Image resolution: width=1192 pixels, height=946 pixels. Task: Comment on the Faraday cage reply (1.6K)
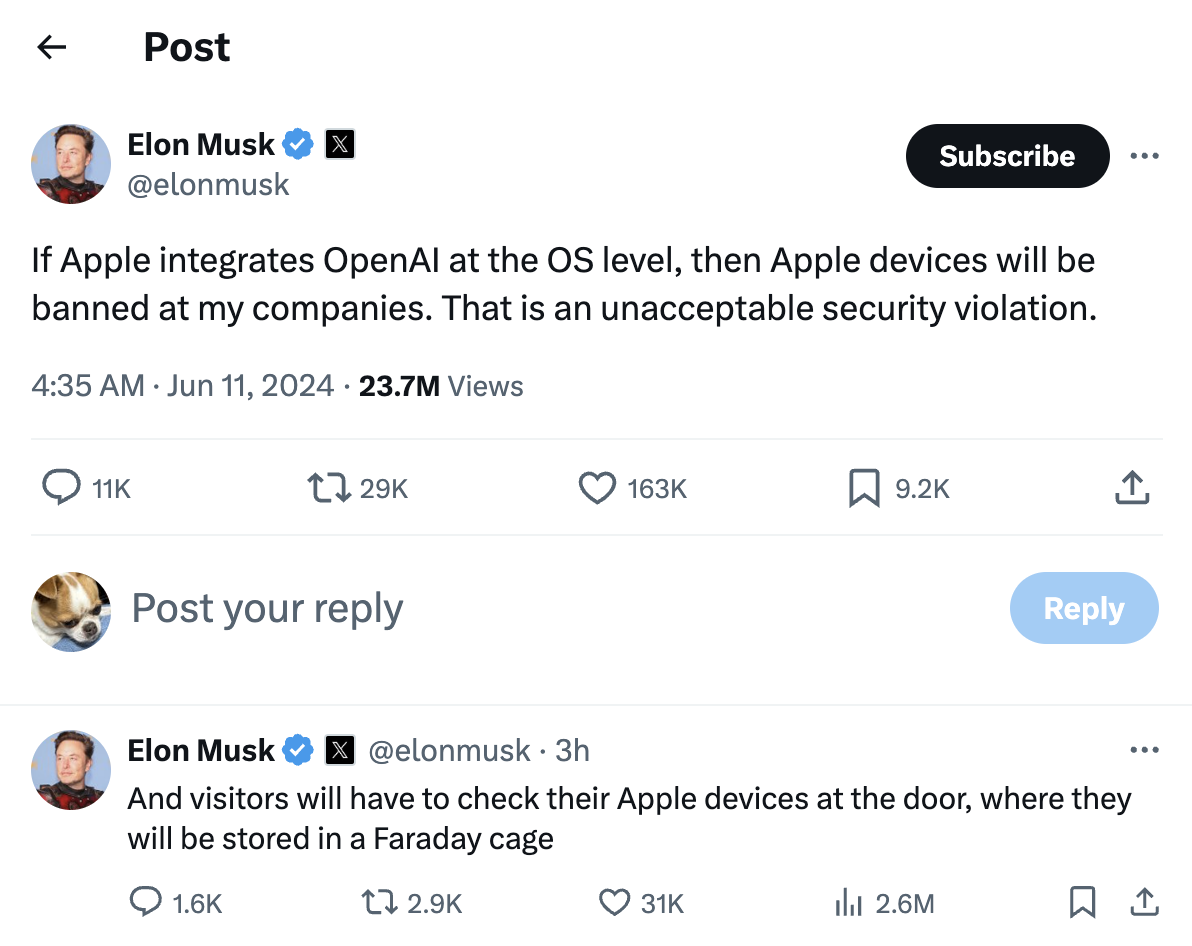point(146,903)
